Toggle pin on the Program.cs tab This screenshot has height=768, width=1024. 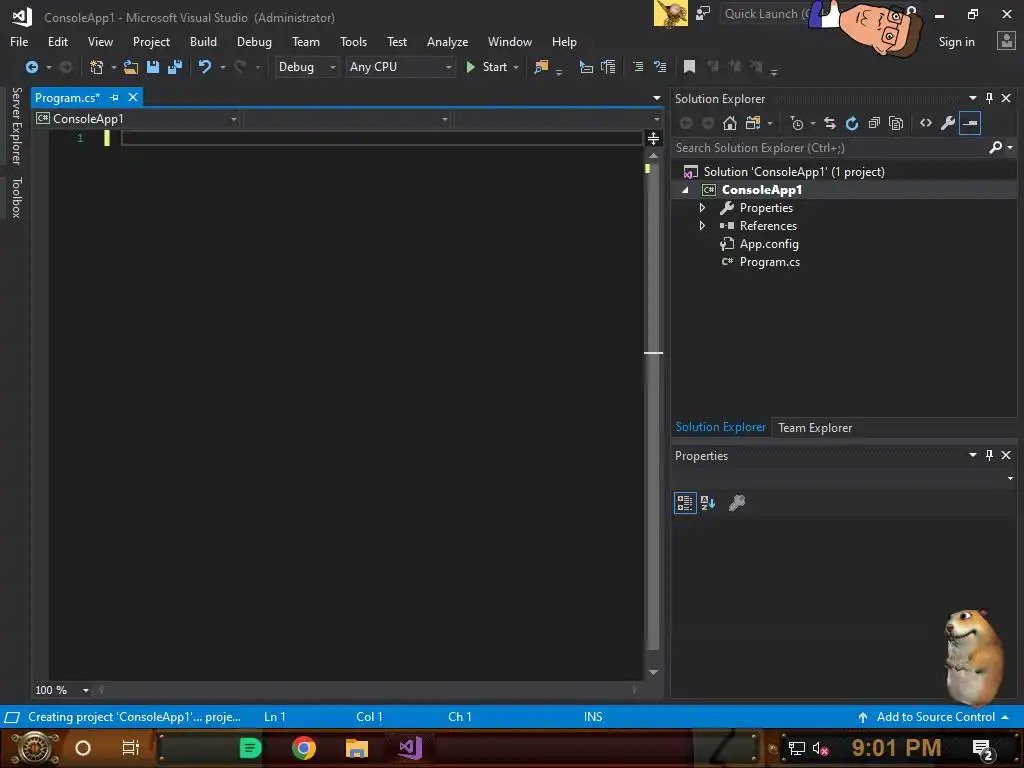coord(114,97)
